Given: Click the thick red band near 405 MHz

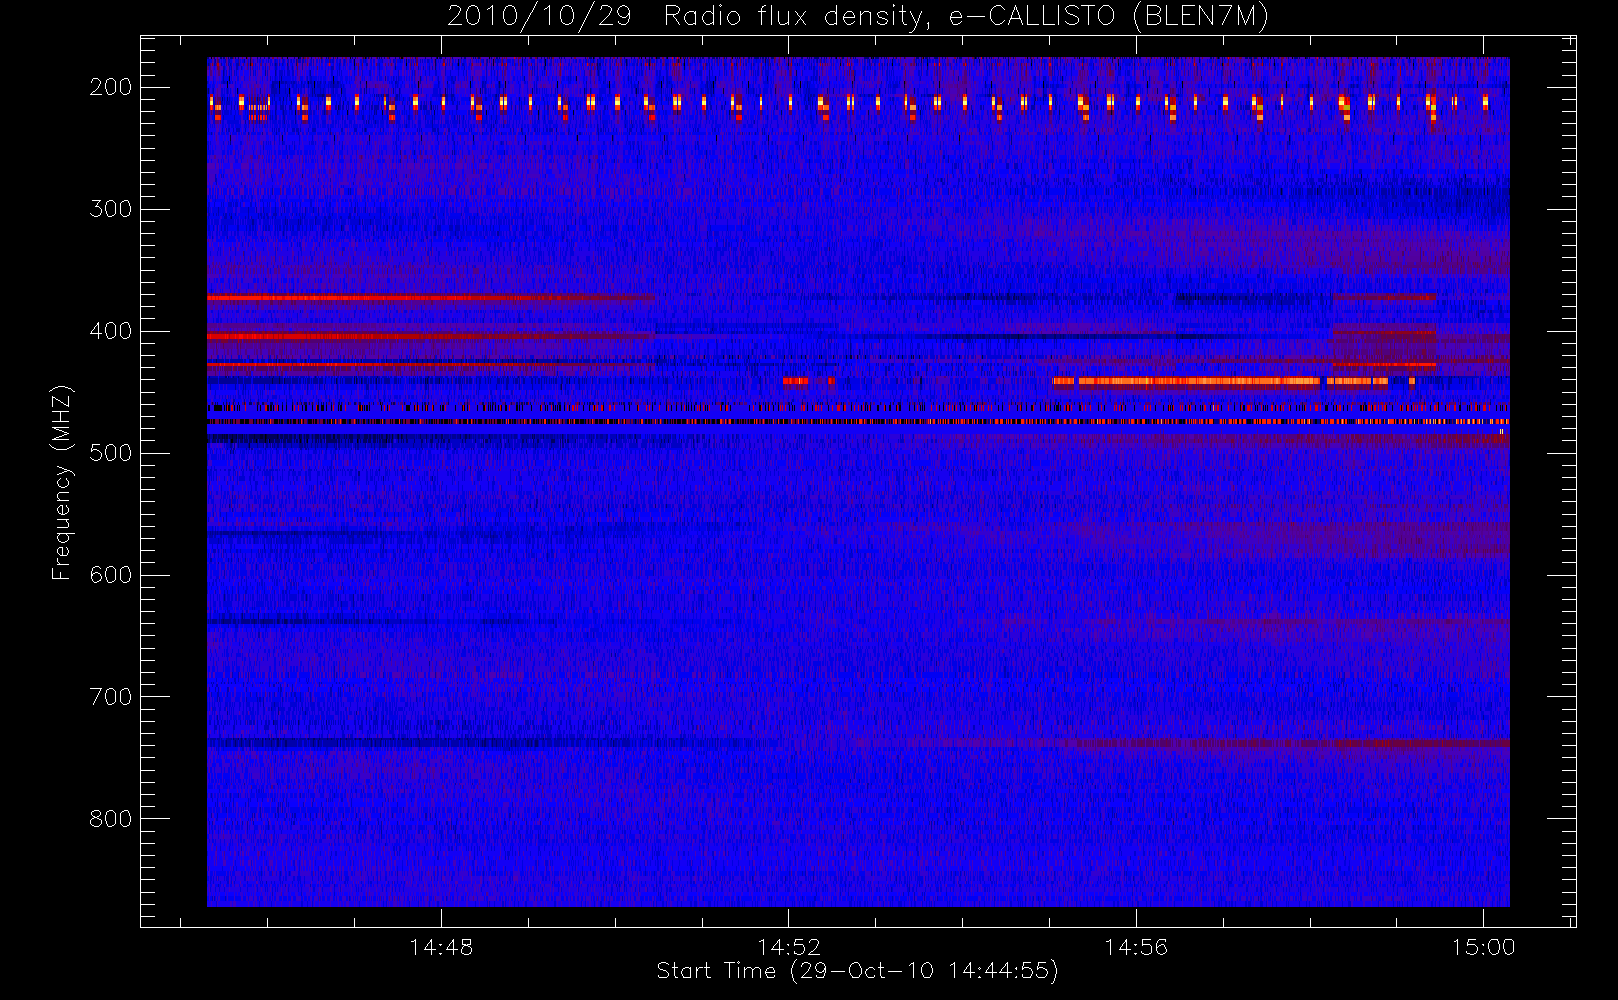Looking at the screenshot, I should 431,336.
